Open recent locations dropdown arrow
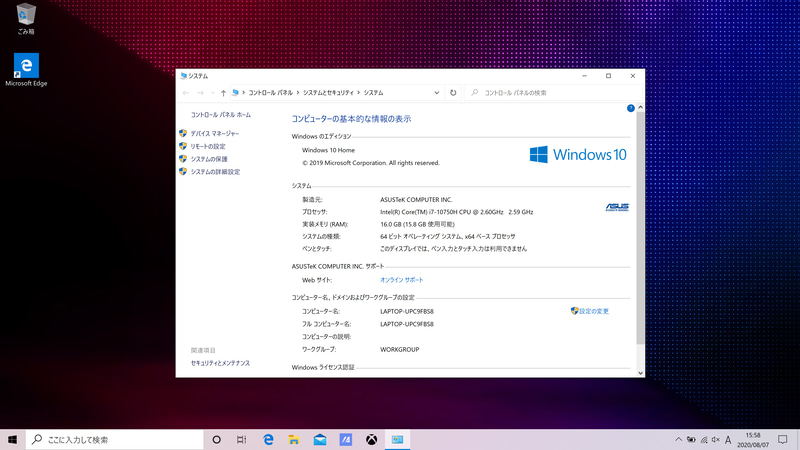 point(213,93)
